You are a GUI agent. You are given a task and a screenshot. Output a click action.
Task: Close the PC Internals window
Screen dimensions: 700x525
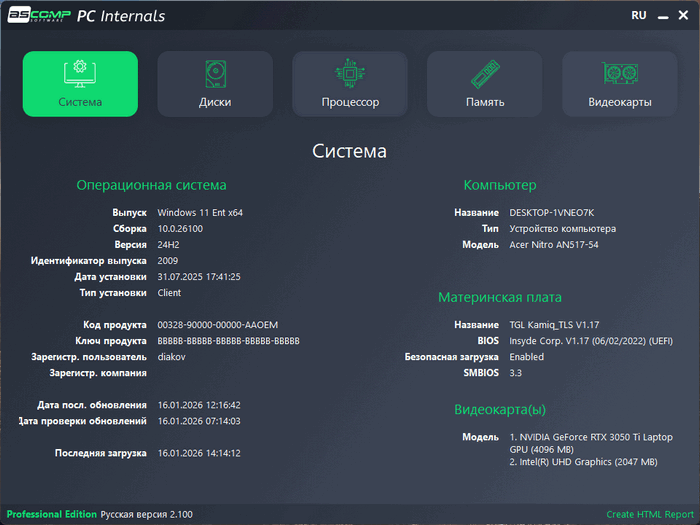pos(683,16)
